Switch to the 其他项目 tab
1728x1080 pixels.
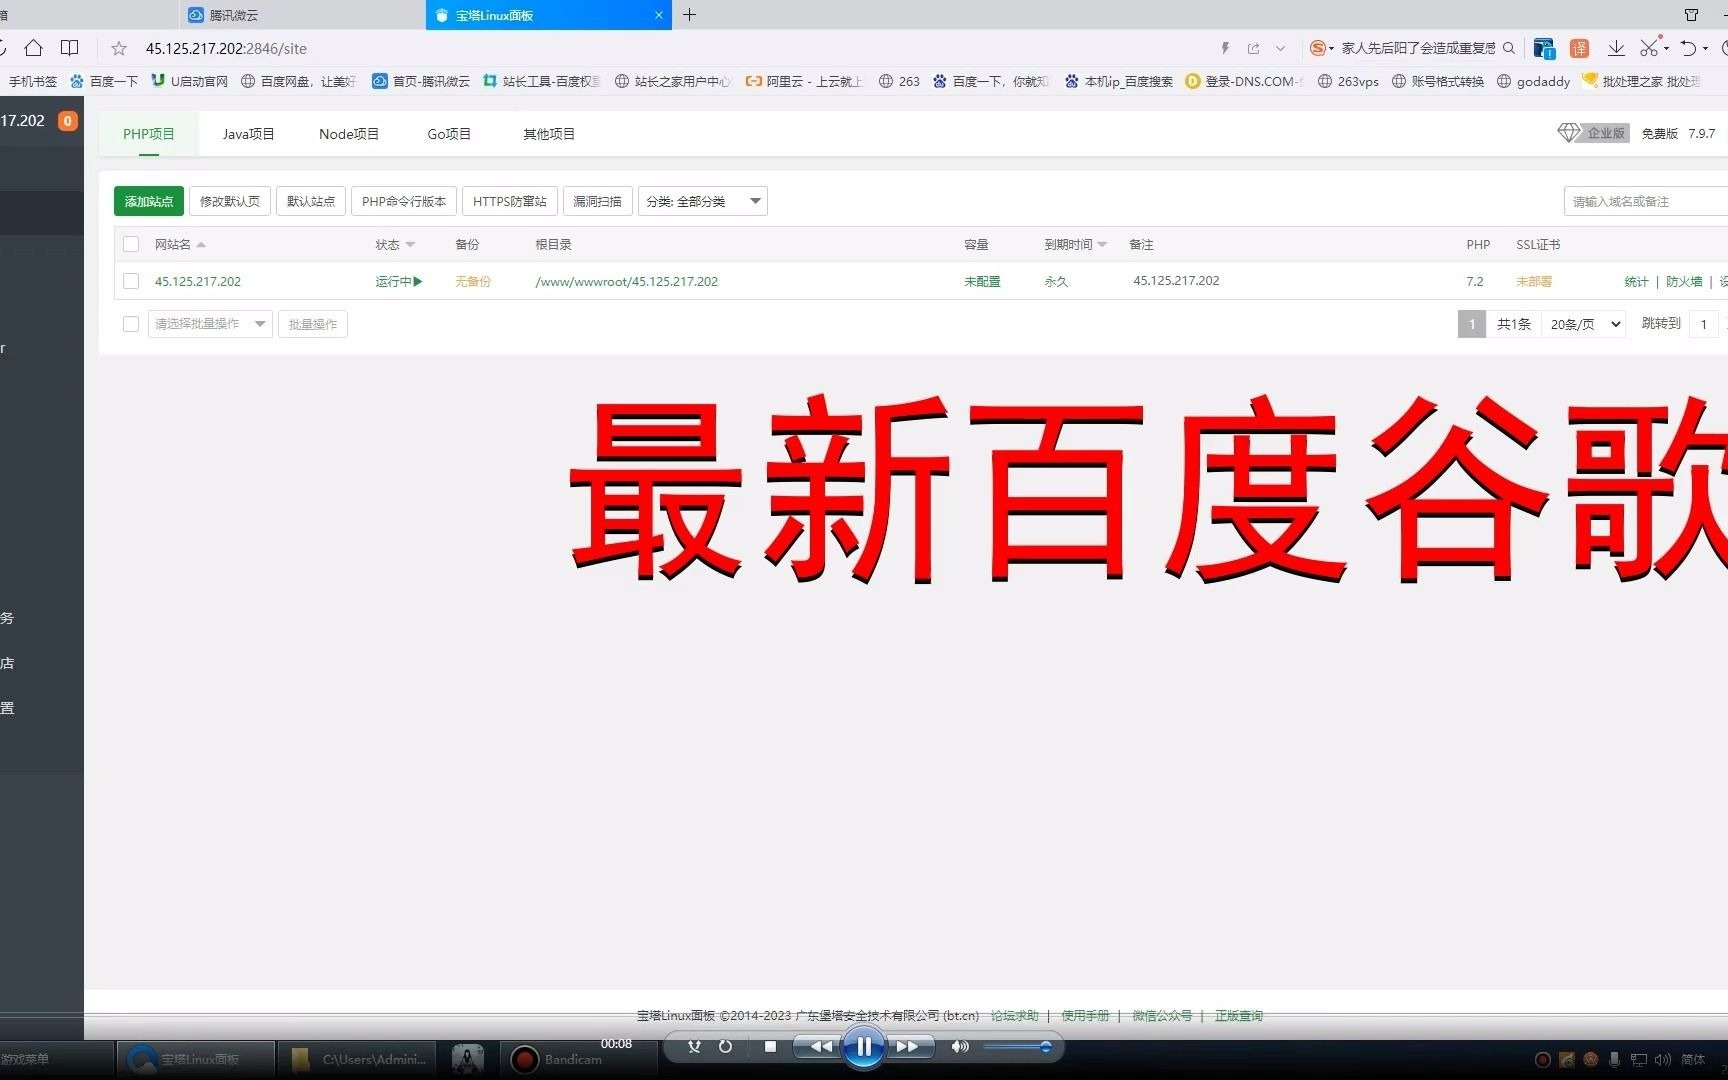pos(549,134)
